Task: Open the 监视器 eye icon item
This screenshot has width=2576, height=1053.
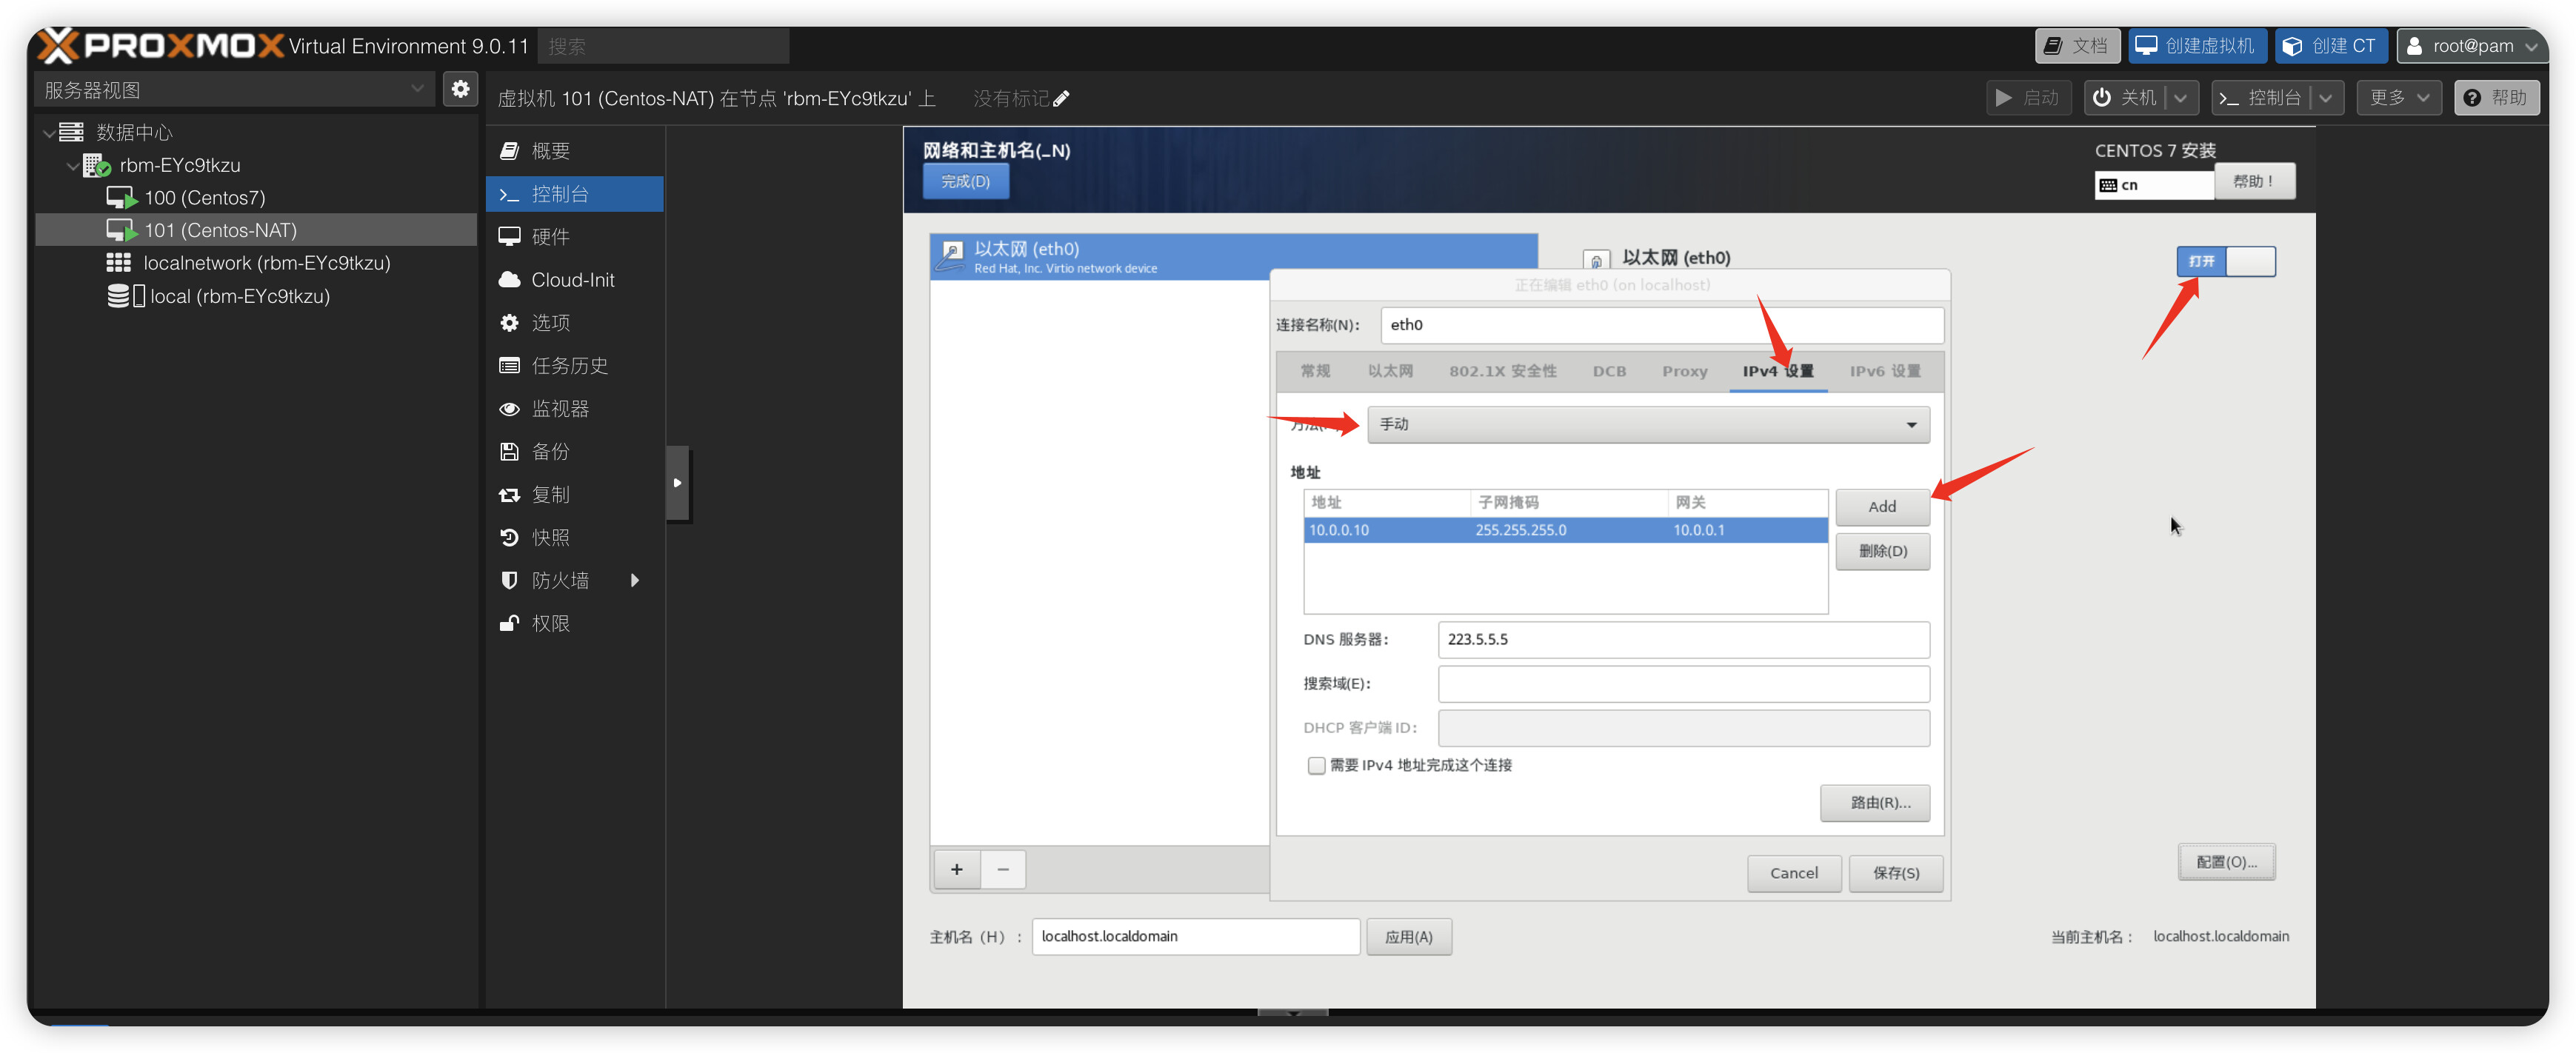Action: [x=509, y=409]
